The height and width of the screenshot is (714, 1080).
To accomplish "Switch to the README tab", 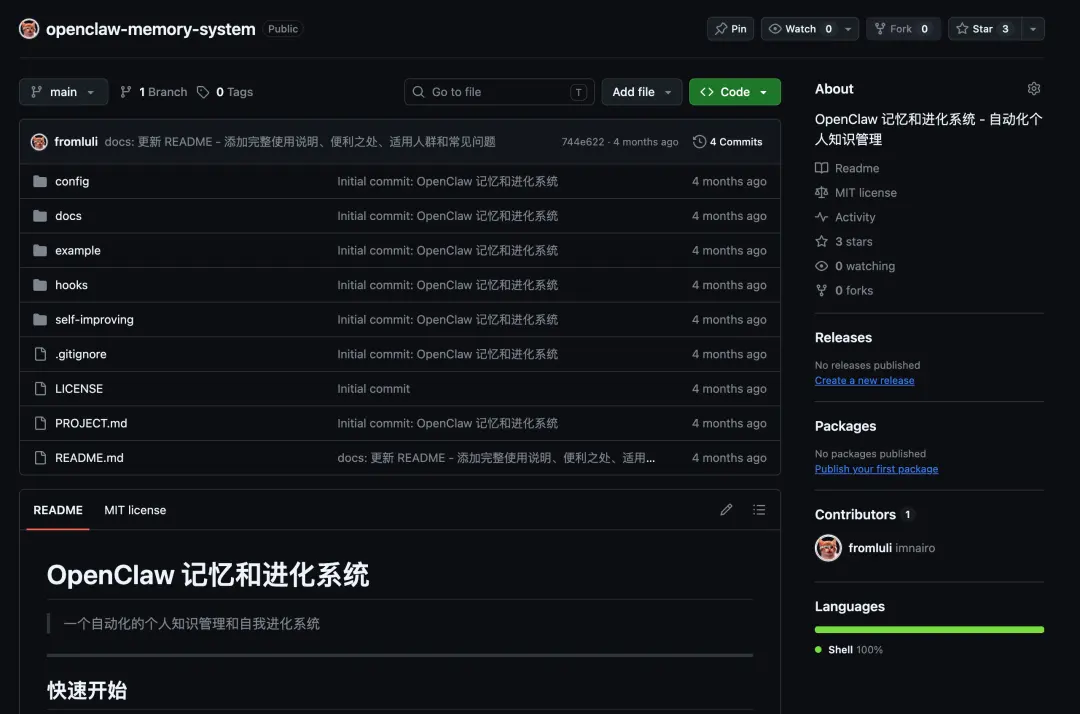I will [x=58, y=510].
